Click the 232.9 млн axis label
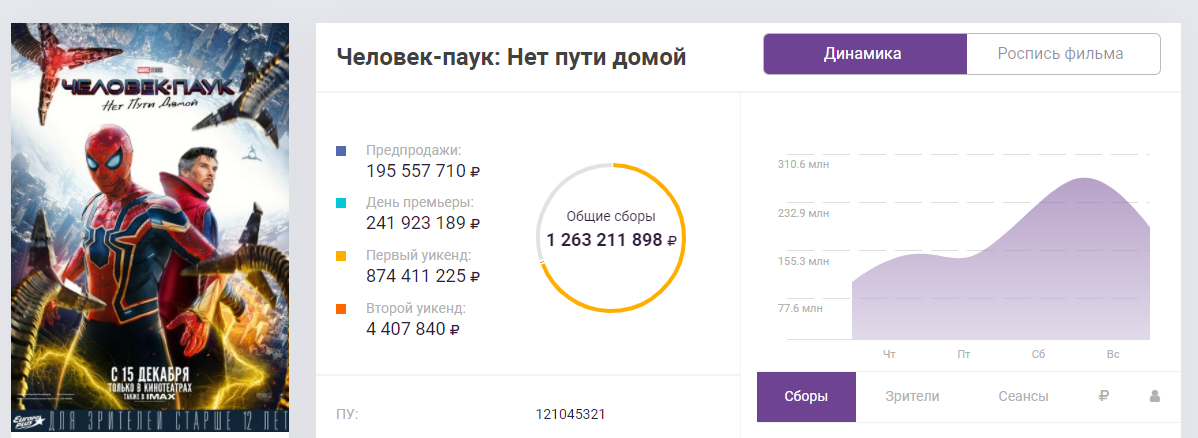The image size is (1198, 438). coord(803,213)
